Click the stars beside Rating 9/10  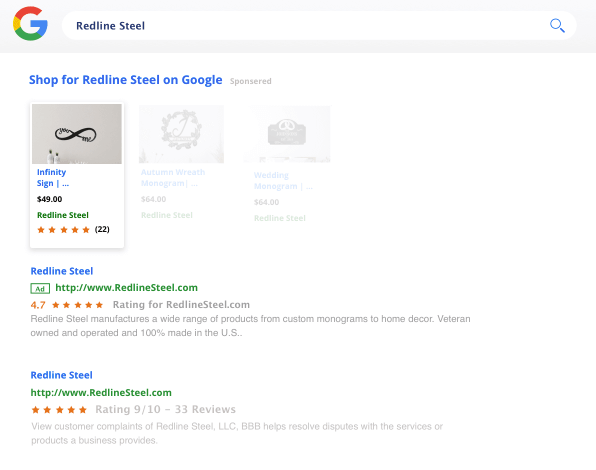pos(59,410)
